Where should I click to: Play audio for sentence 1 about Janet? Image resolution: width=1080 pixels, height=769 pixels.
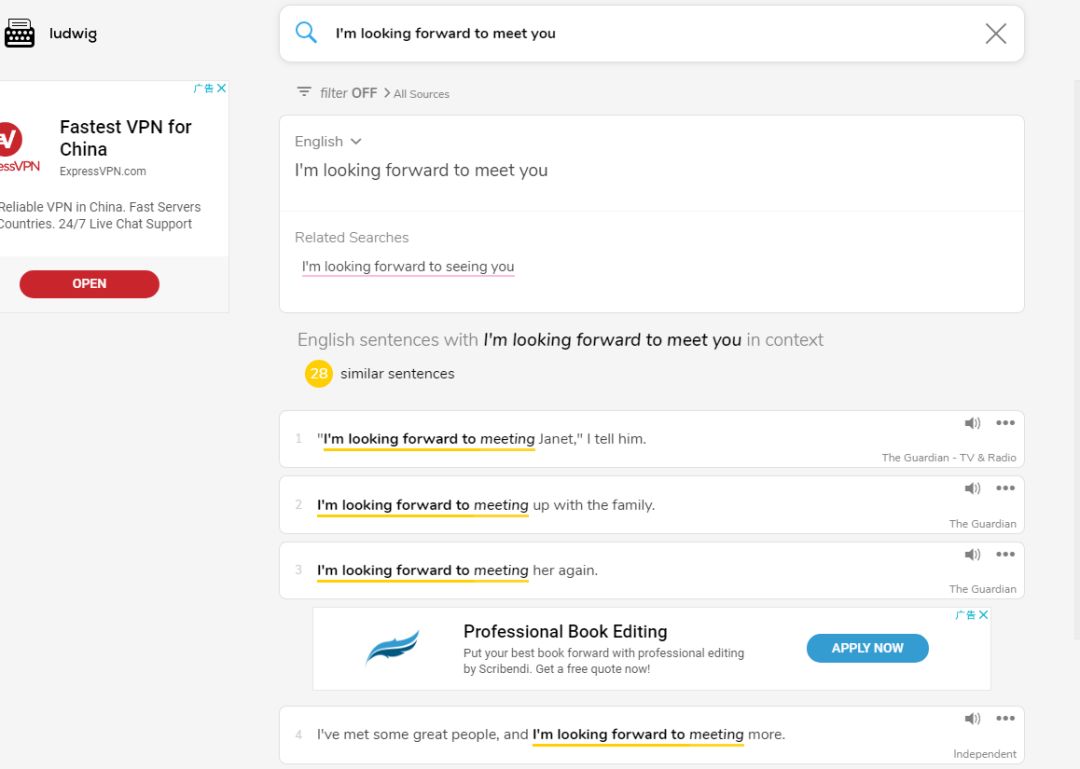click(972, 423)
